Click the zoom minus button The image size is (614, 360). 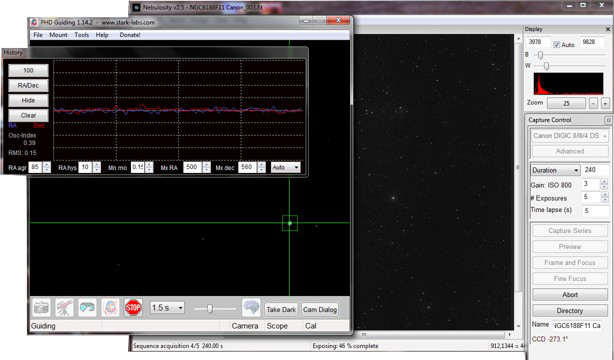point(594,103)
